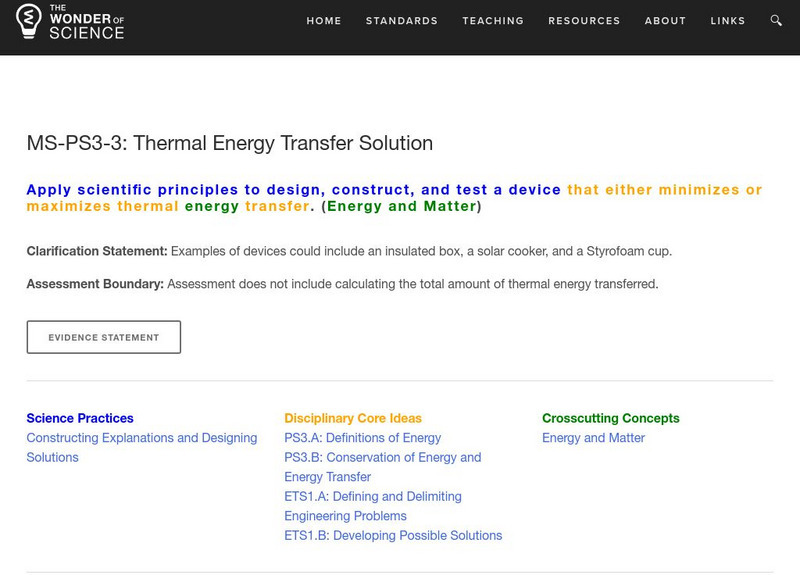Follow ETS1.A: Defining and Delimiting link
Viewport: 800px width, 575px height.
pos(372,496)
